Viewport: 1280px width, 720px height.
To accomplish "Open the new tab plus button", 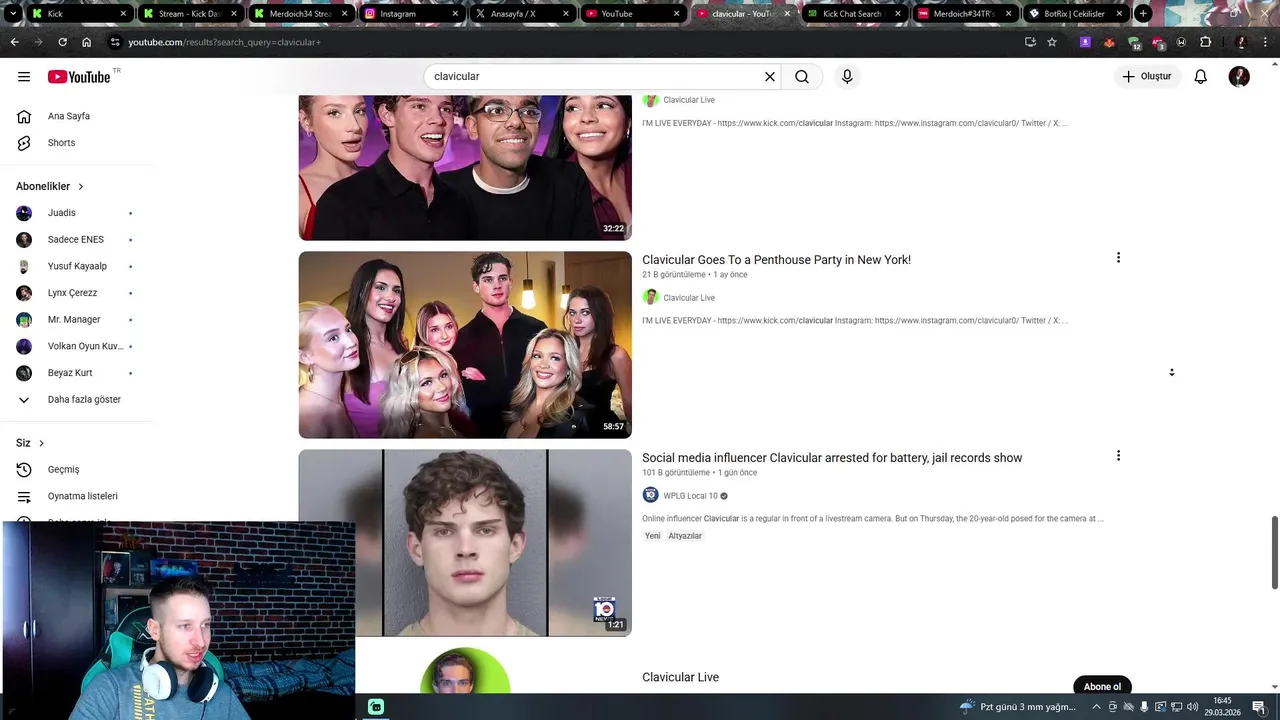I will 1143,14.
